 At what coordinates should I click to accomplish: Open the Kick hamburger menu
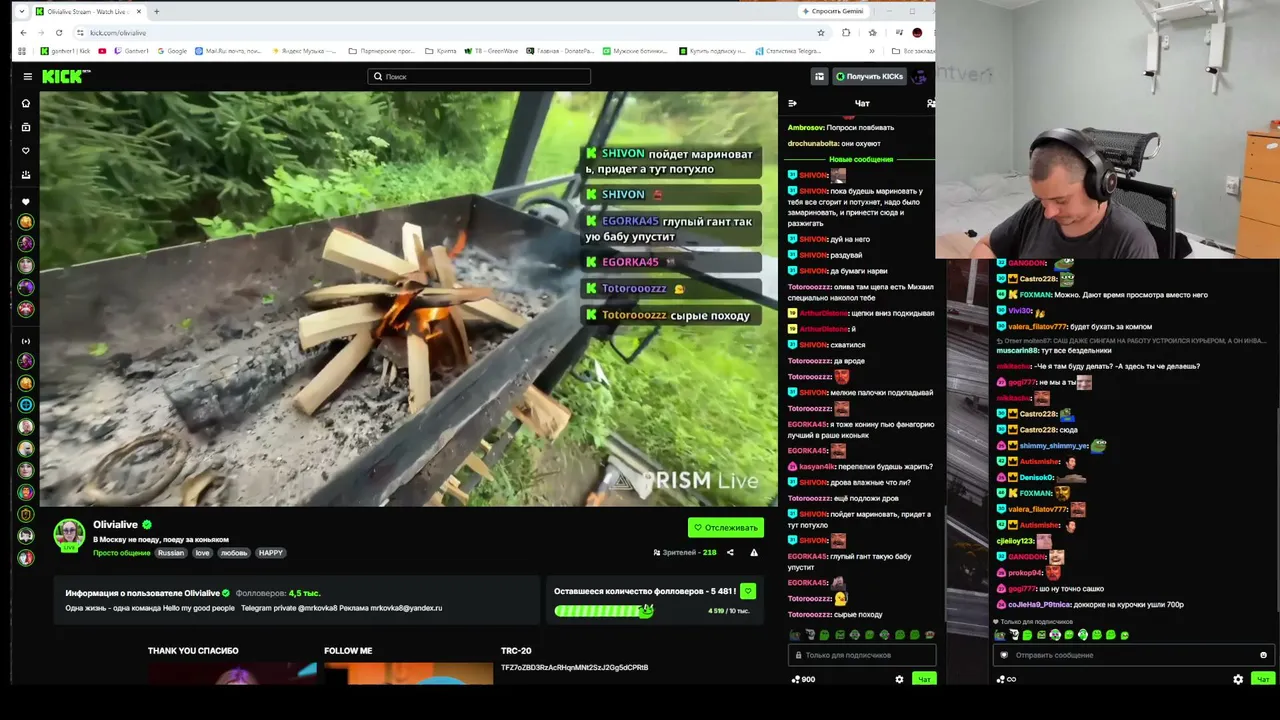point(28,76)
